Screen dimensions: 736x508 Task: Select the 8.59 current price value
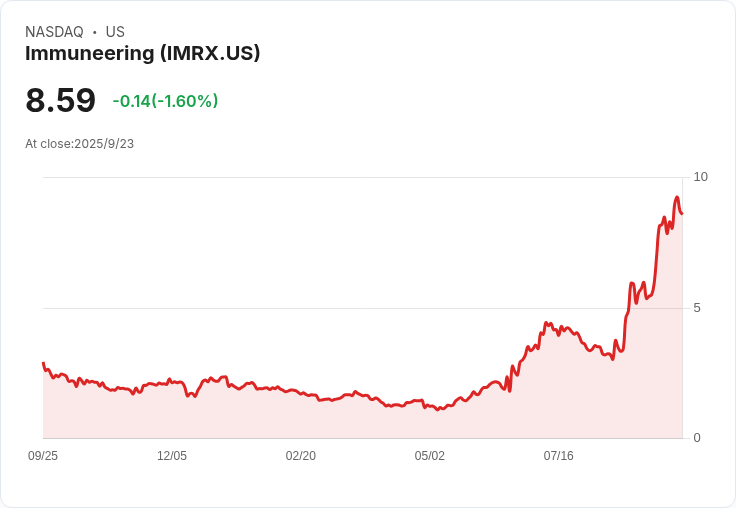(61, 100)
